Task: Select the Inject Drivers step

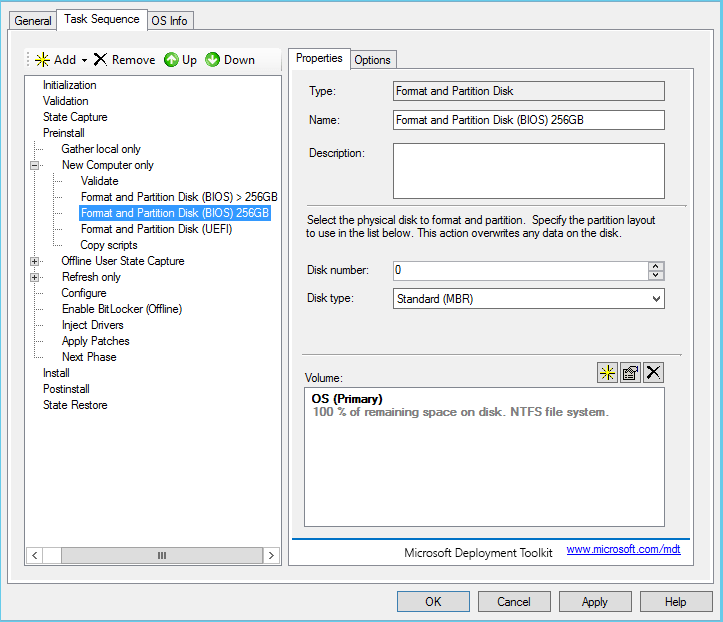Action: point(93,325)
